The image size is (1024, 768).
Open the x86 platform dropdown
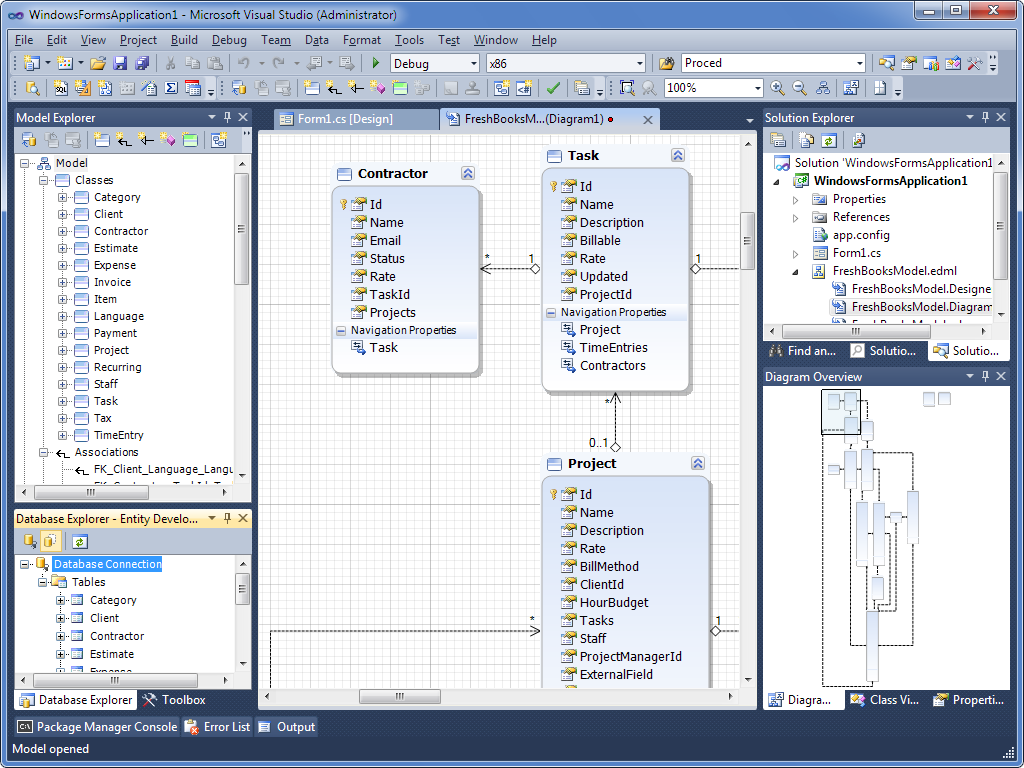(640, 63)
